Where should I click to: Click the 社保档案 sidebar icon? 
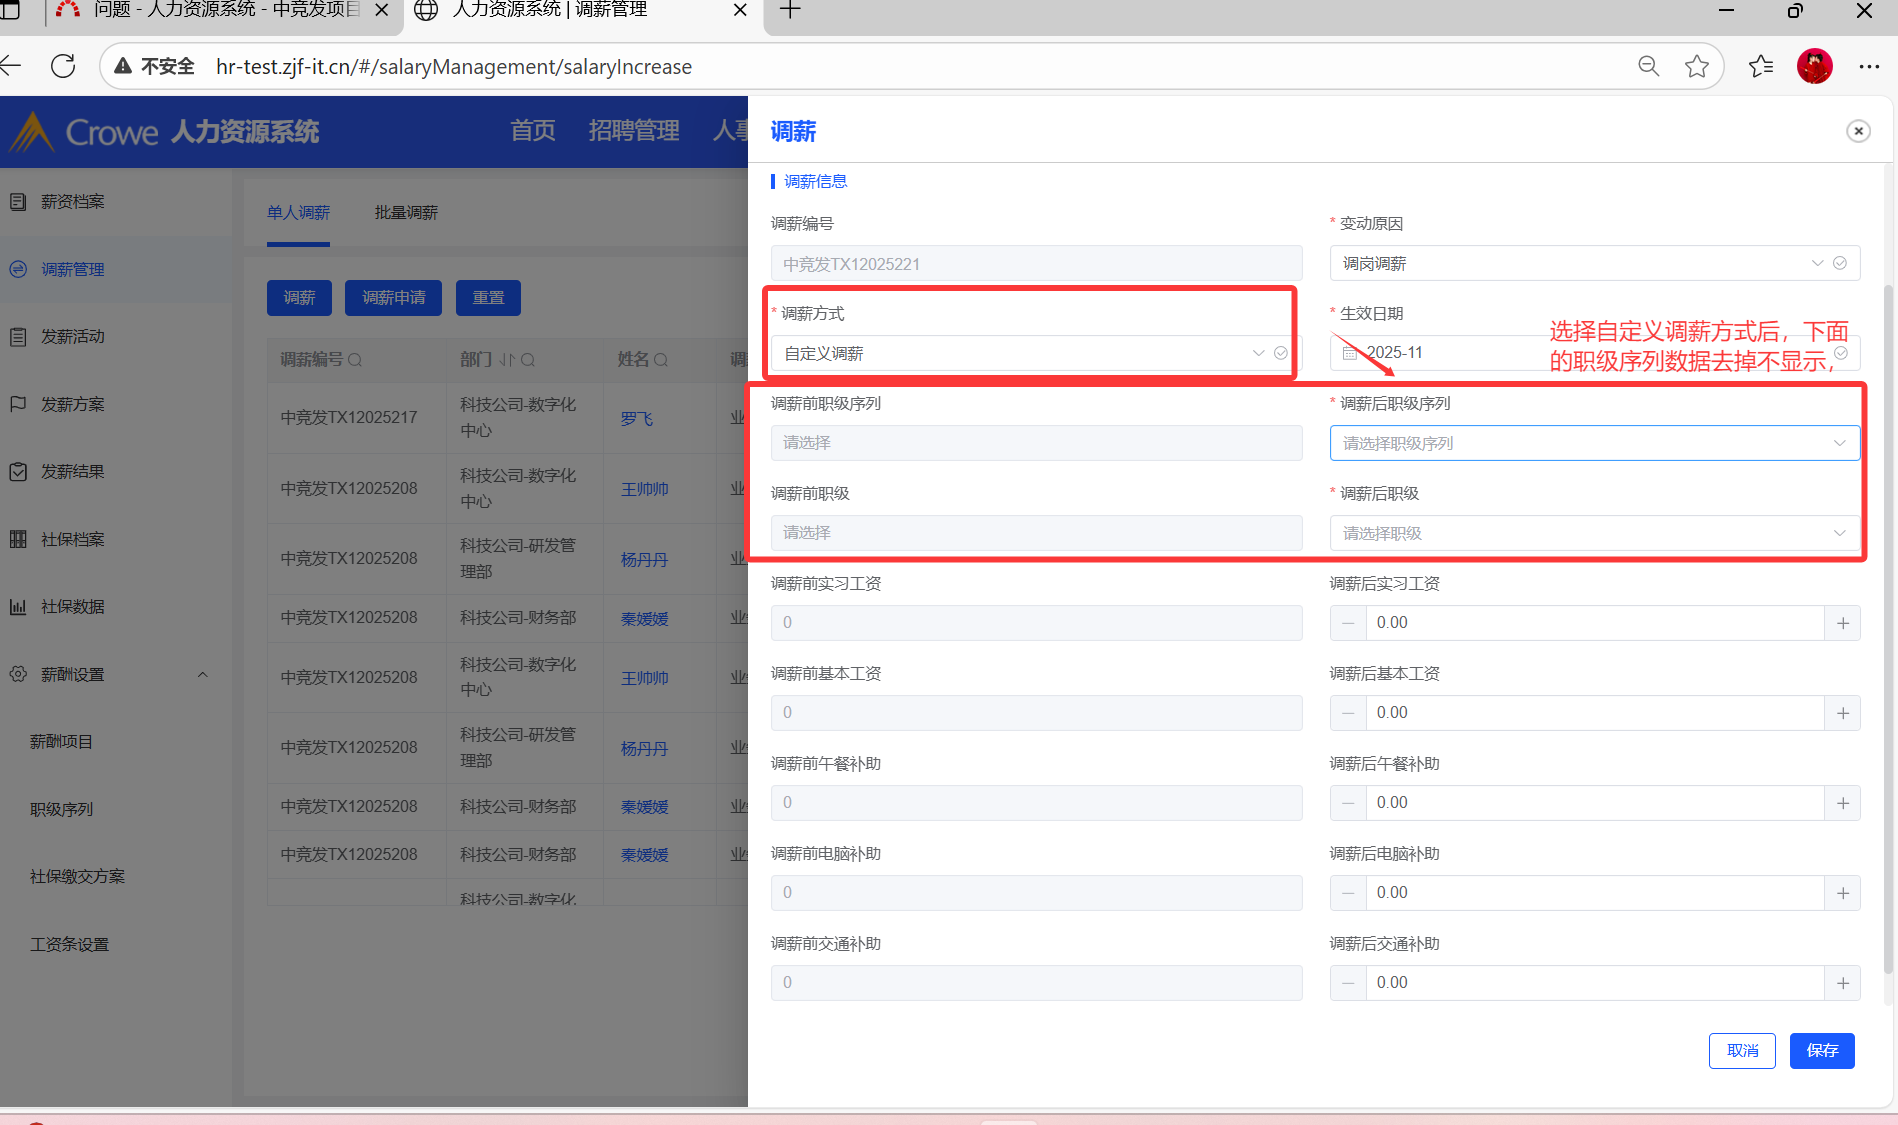point(18,539)
